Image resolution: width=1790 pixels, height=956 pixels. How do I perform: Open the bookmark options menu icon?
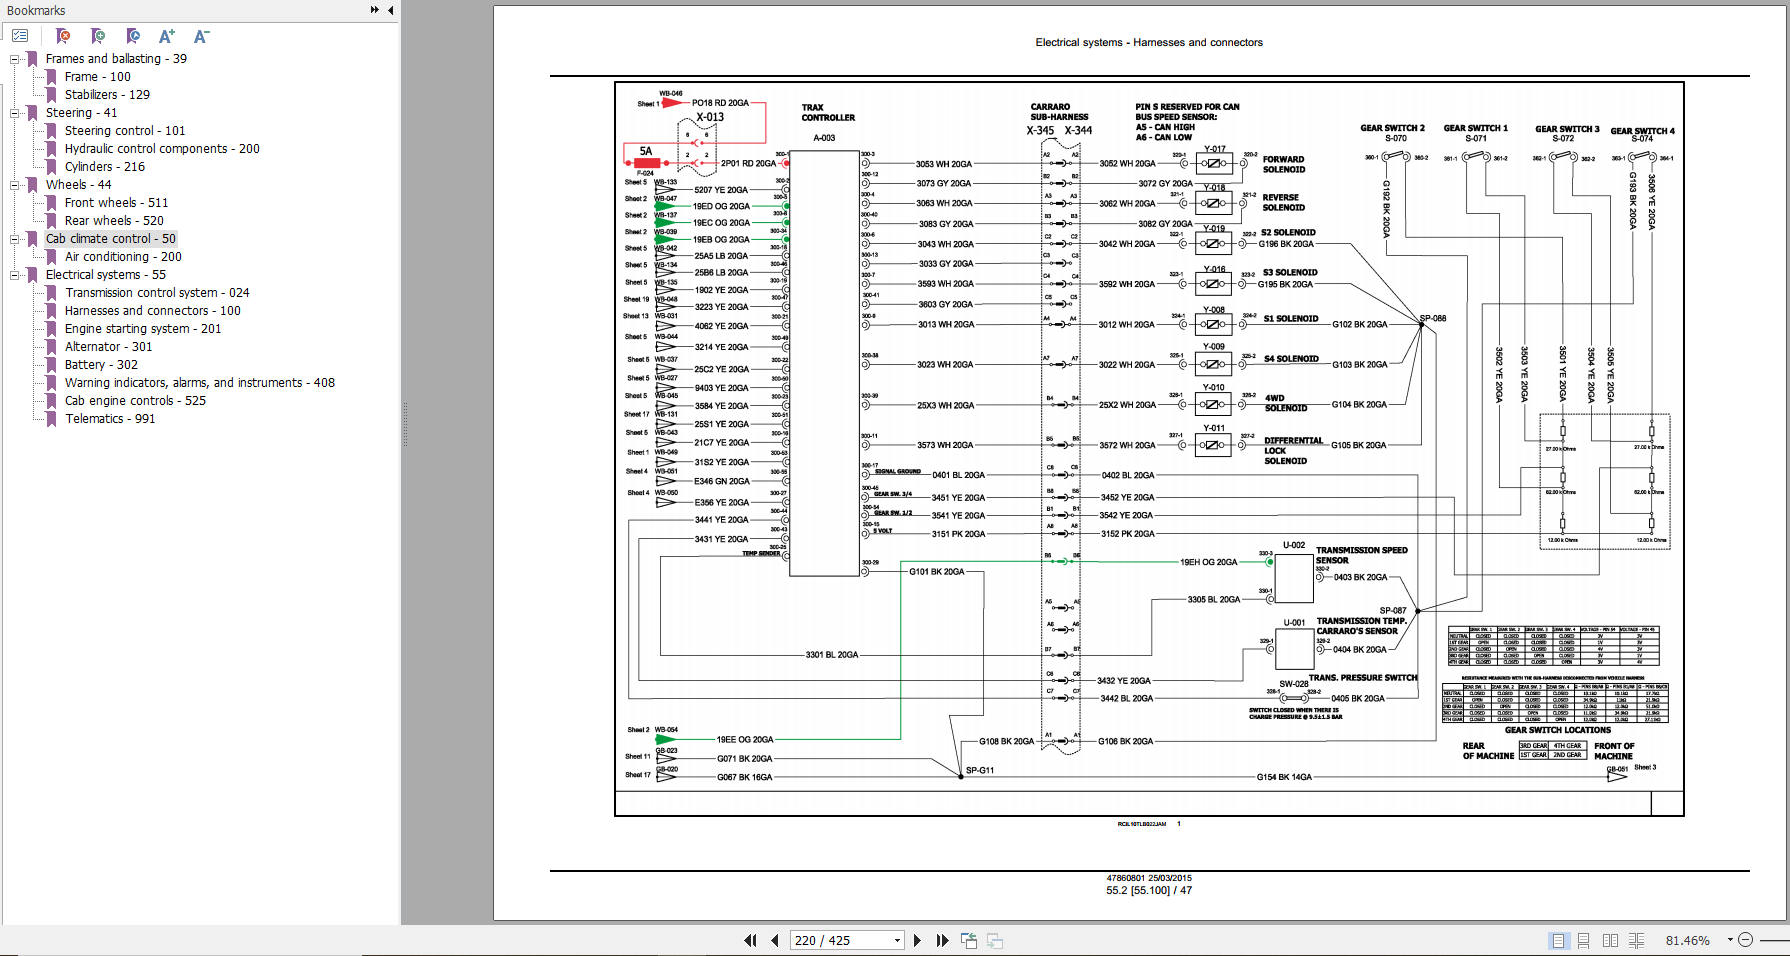coord(20,36)
